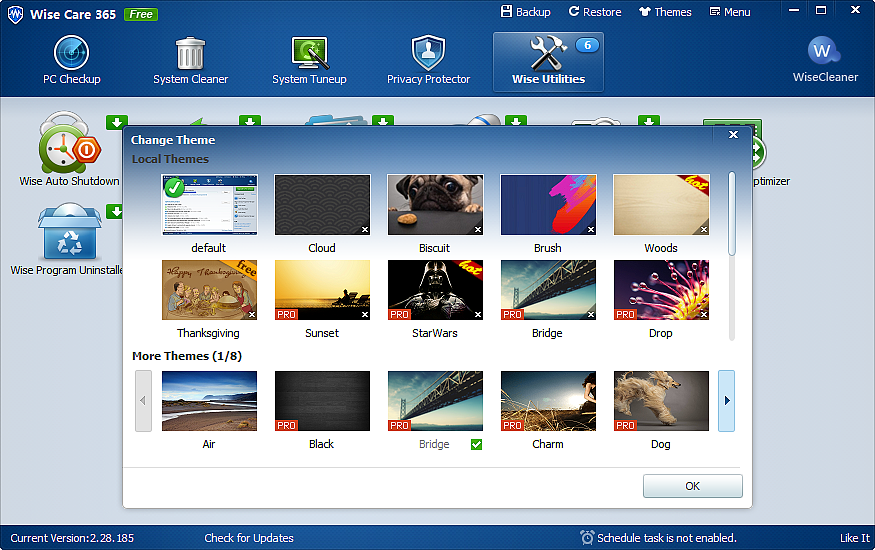Select the local Bridge theme thumbnail
The height and width of the screenshot is (550, 875).
[x=548, y=290]
